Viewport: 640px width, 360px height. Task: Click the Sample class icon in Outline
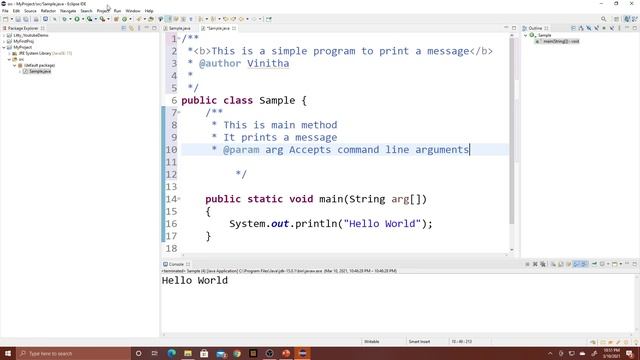click(532, 36)
